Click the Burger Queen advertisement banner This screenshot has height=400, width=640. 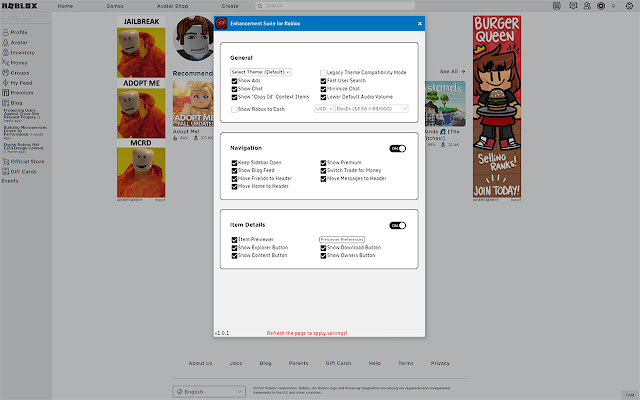(x=497, y=107)
